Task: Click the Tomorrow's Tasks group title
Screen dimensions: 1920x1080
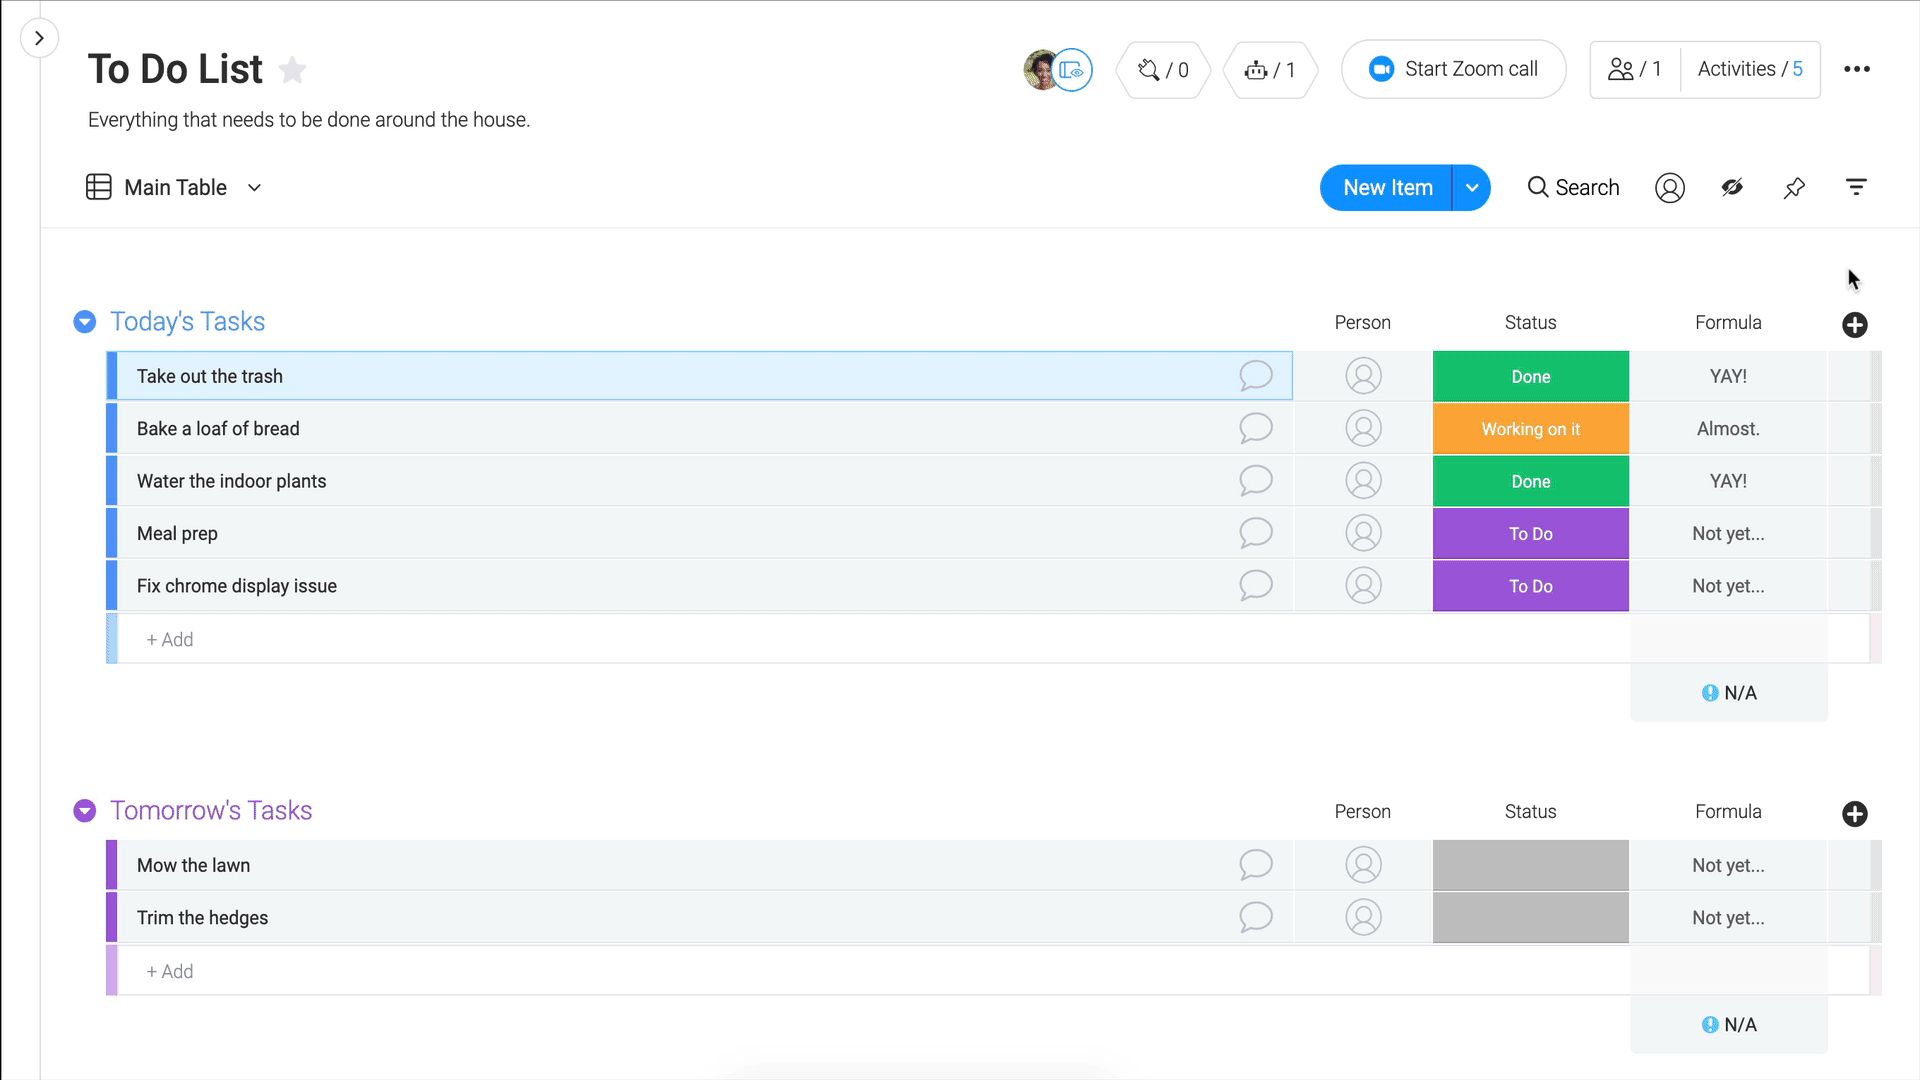Action: pyautogui.click(x=211, y=811)
